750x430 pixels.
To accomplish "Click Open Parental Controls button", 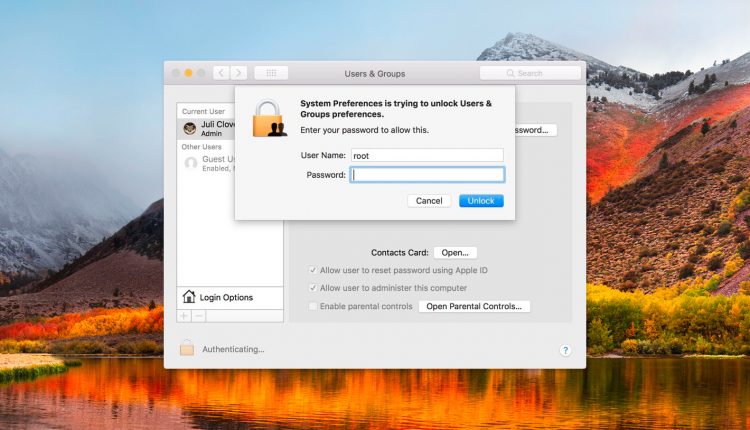I will (x=474, y=306).
